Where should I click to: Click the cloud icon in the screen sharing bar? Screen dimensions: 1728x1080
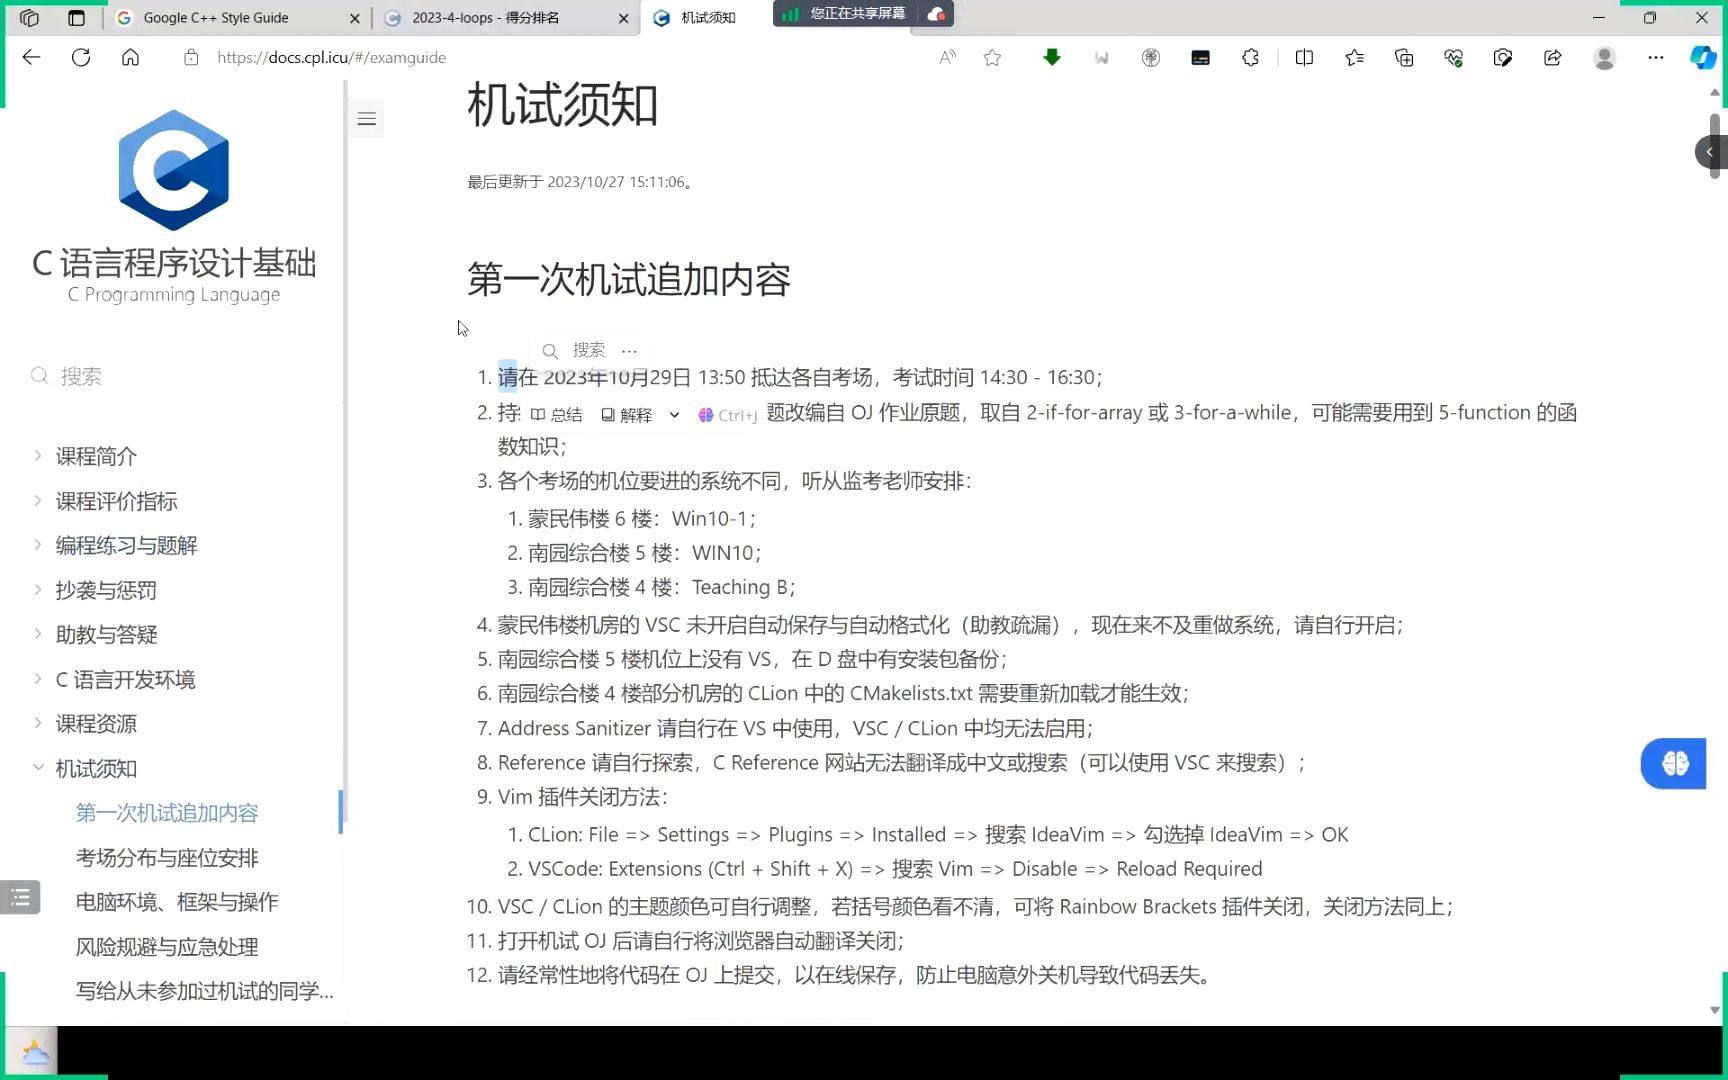coord(936,13)
